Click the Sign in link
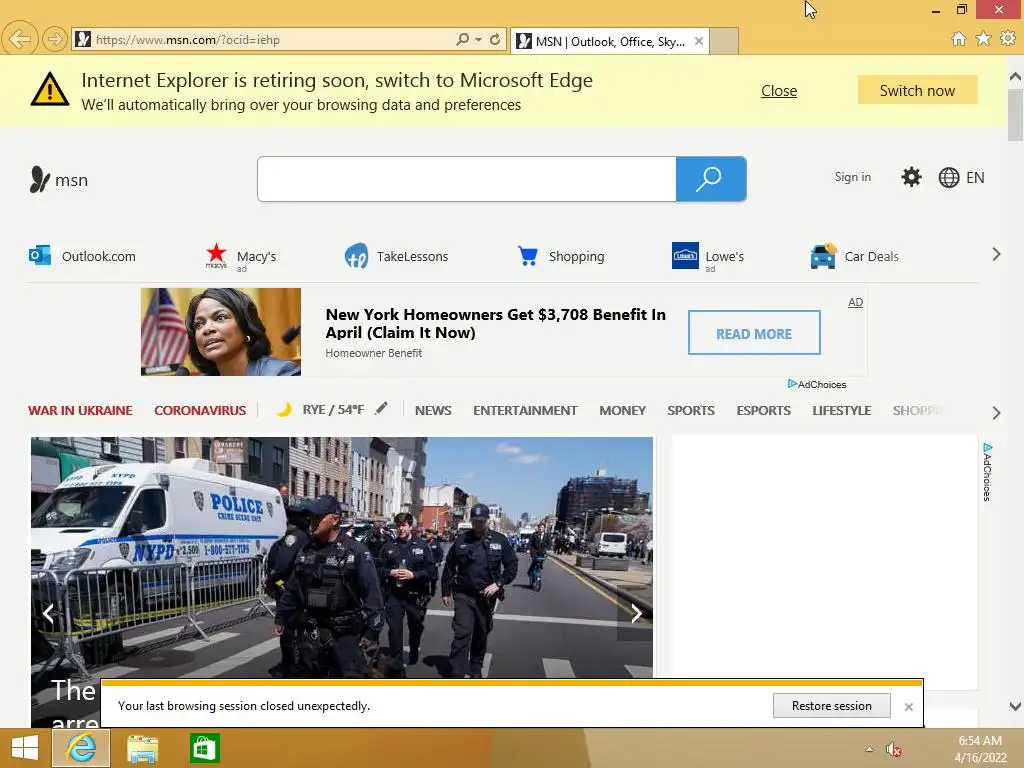The image size is (1024, 768). click(852, 177)
